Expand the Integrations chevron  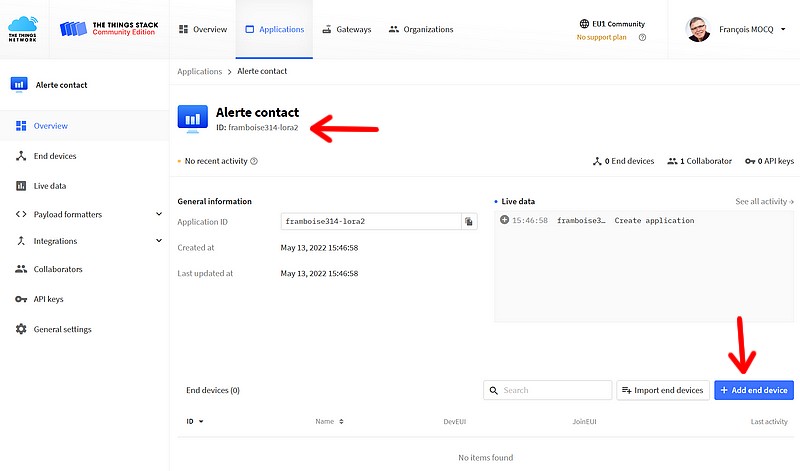pos(159,240)
